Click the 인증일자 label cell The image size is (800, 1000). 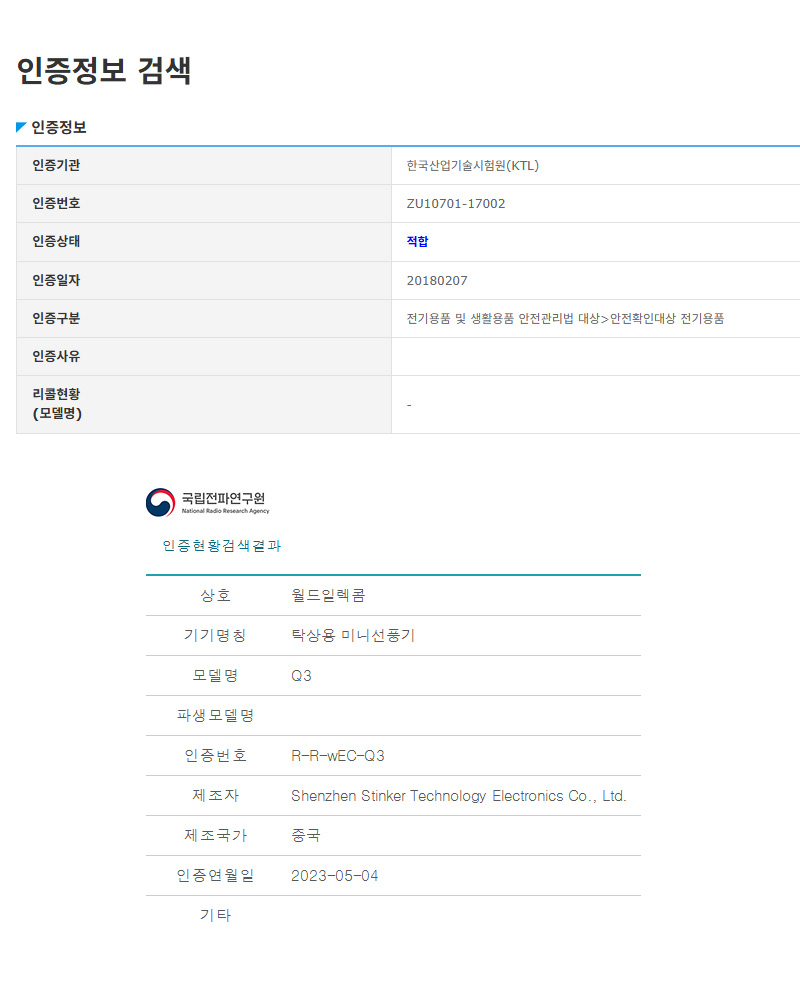(x=204, y=281)
